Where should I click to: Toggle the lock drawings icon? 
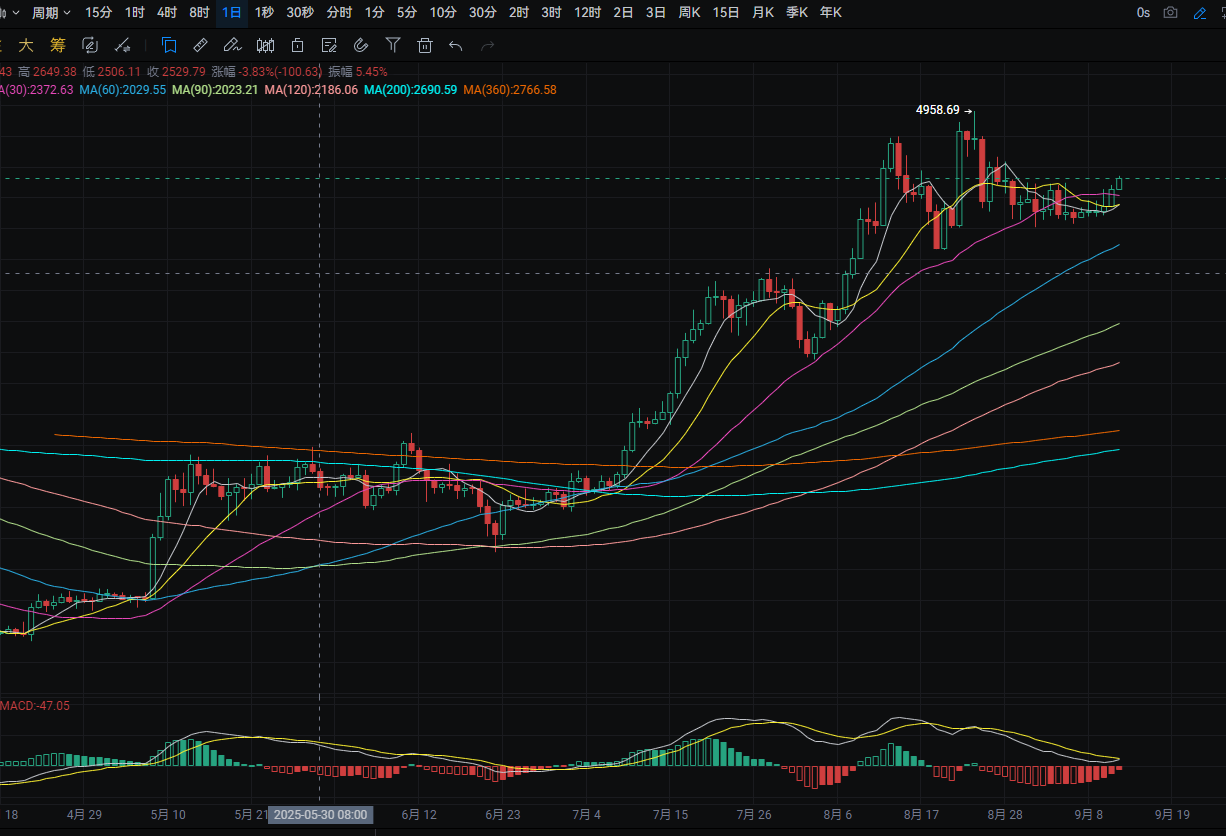(x=297, y=45)
